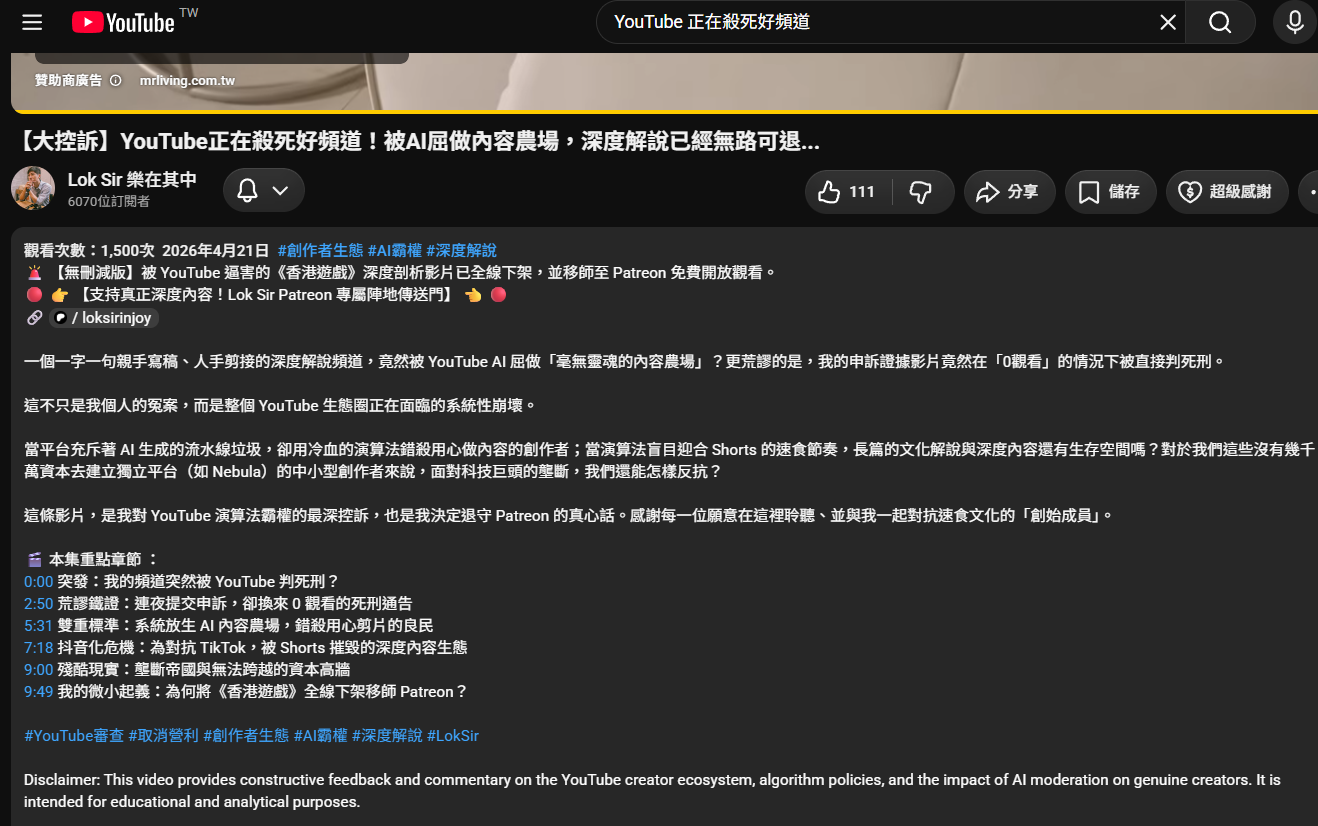Click the chain link icon before loksirinjoy
Screen dimensions: 1318x826
34,317
